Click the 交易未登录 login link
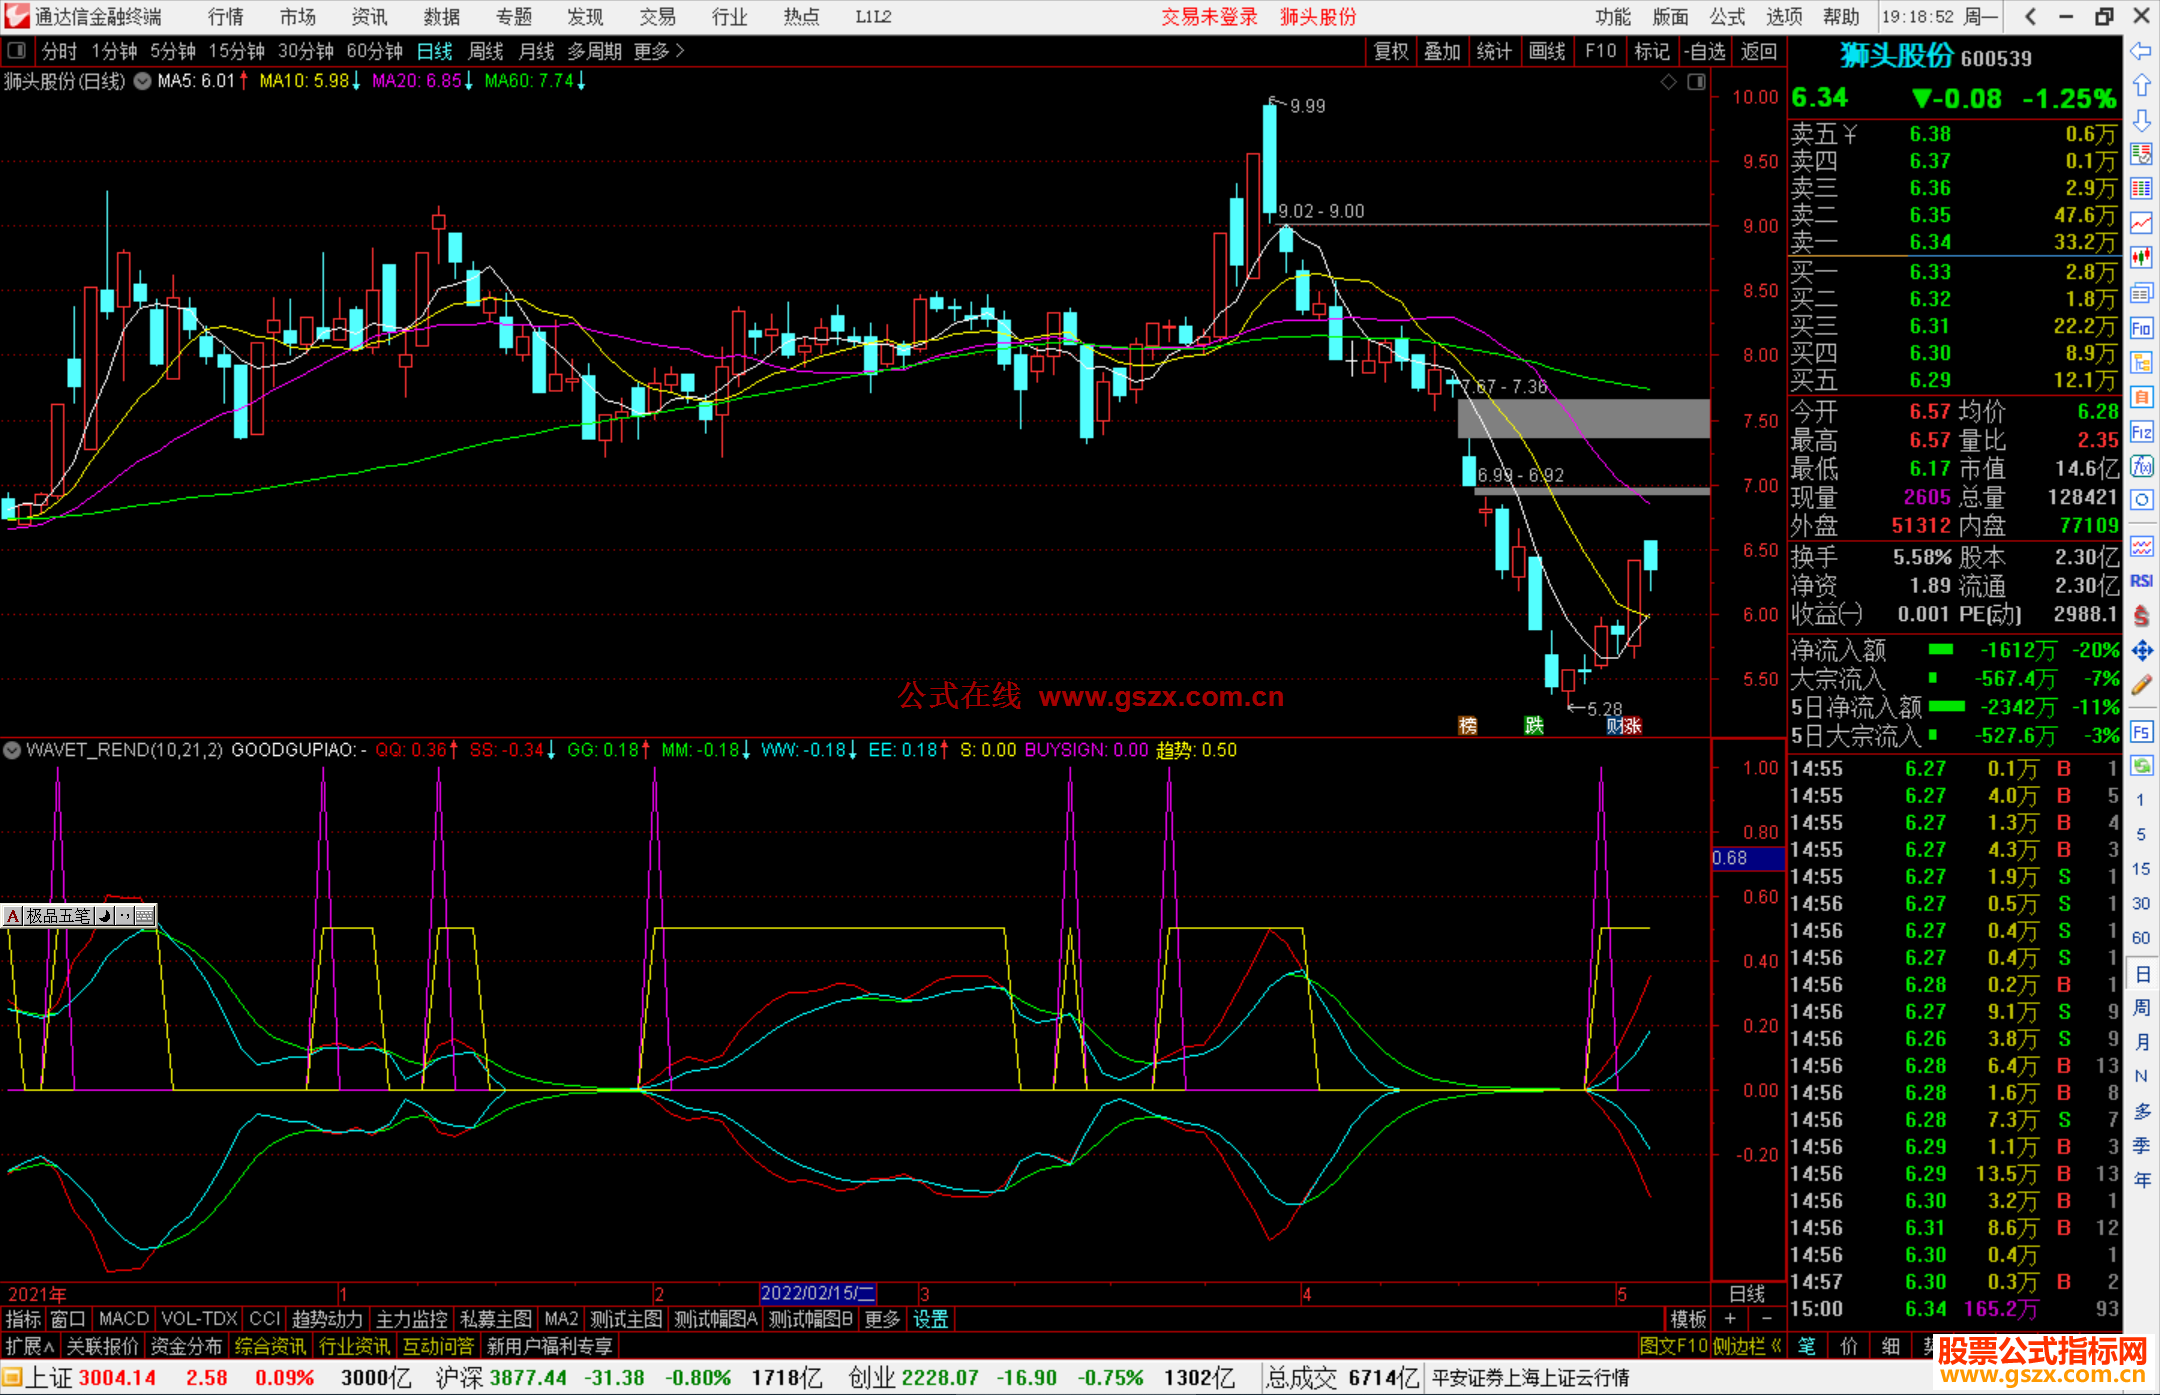Screen dimensions: 2160x1395 pyautogui.click(x=1209, y=16)
